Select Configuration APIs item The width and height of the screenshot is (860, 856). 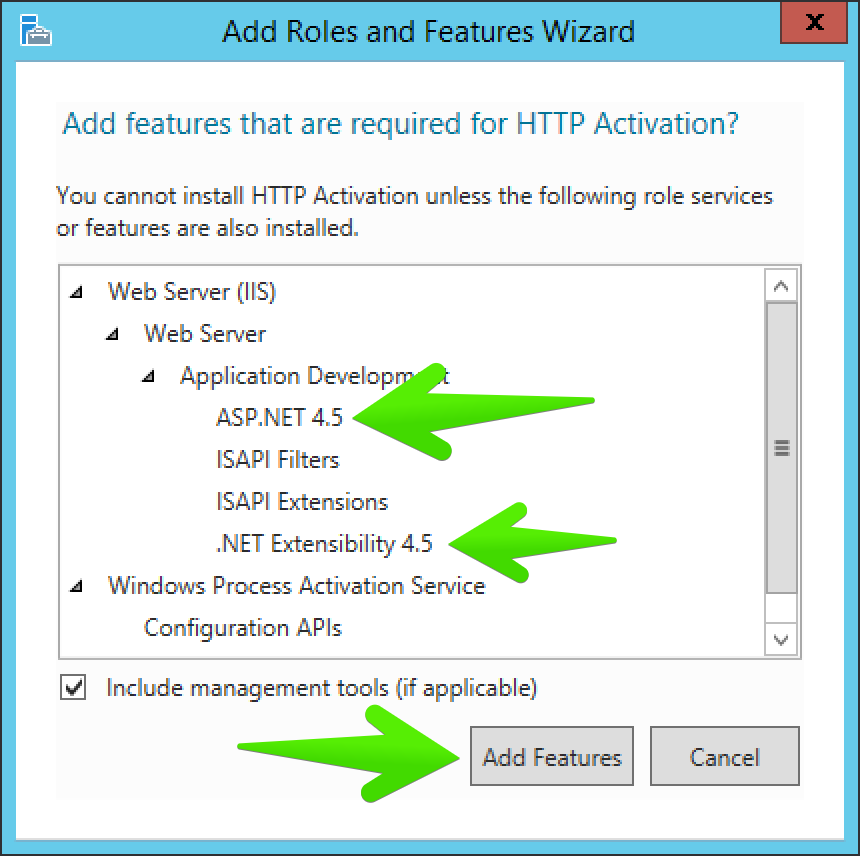(242, 628)
